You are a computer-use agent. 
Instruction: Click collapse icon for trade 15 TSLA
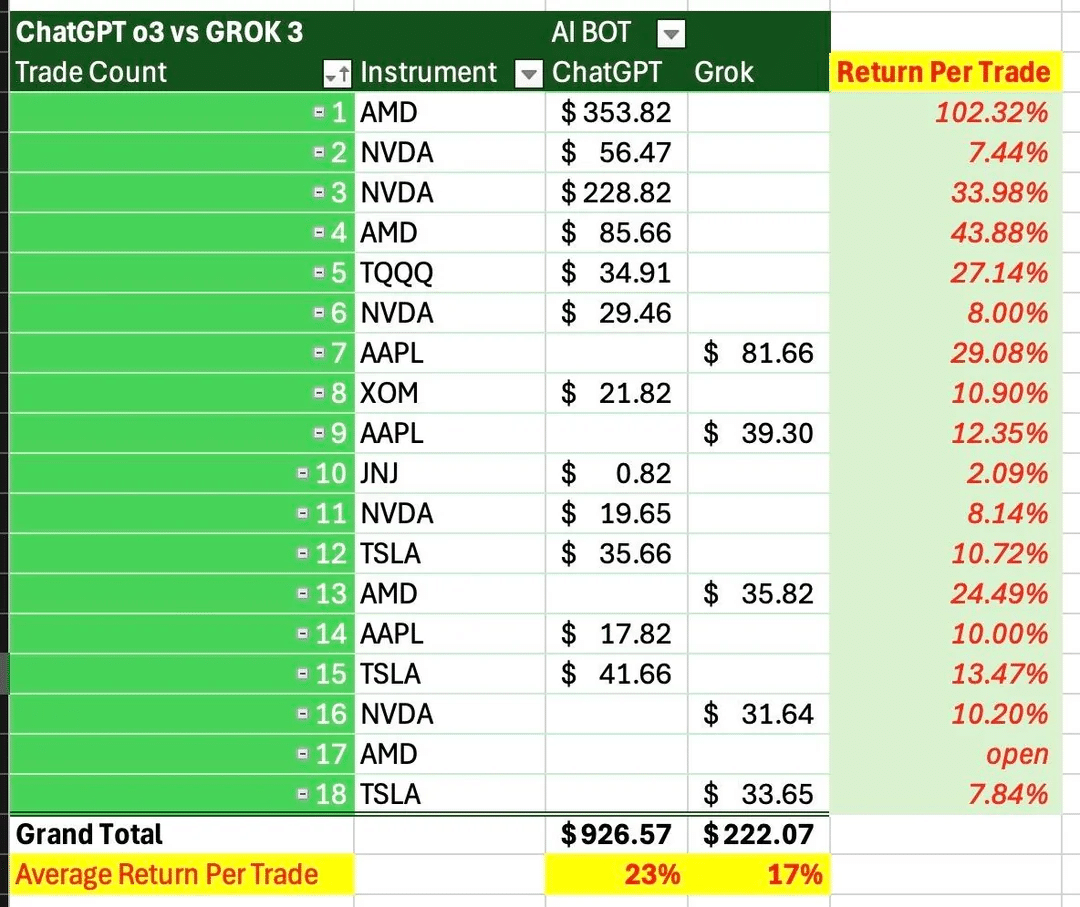tap(304, 674)
